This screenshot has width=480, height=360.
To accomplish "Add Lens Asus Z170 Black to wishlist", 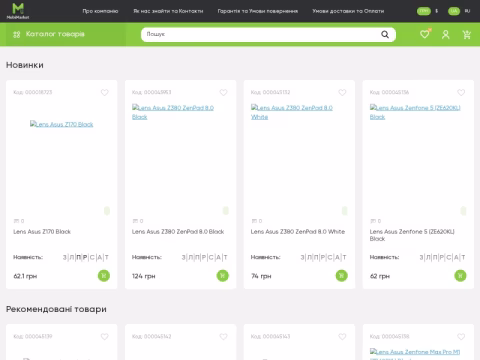I will coord(105,92).
